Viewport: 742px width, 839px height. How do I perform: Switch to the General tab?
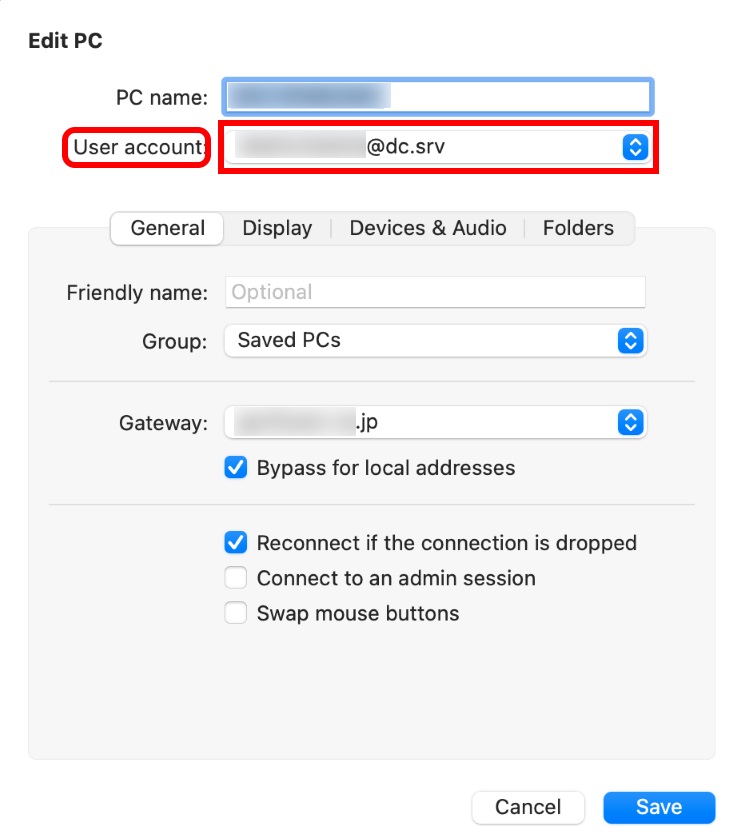coord(167,228)
